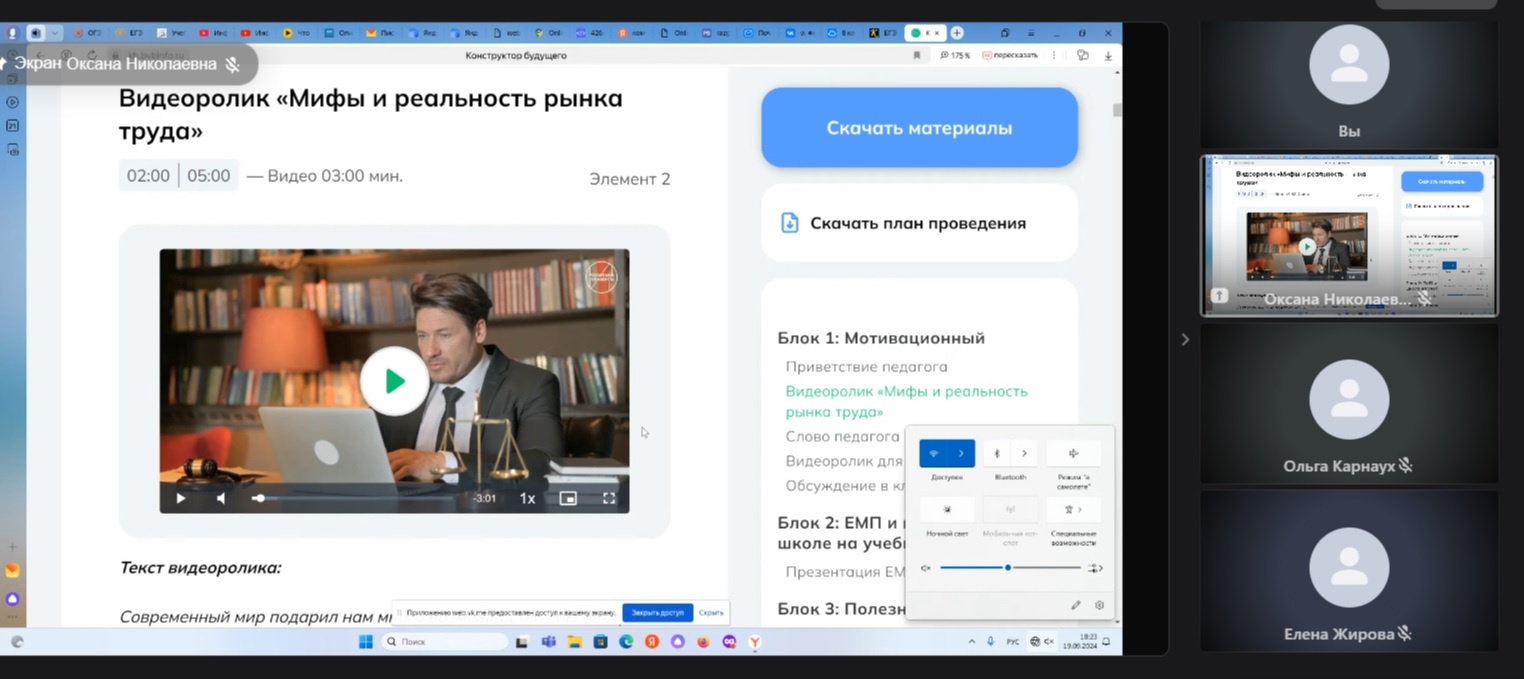Open Microsoft Teams from the taskbar
This screenshot has width=1524, height=679.
click(548, 641)
